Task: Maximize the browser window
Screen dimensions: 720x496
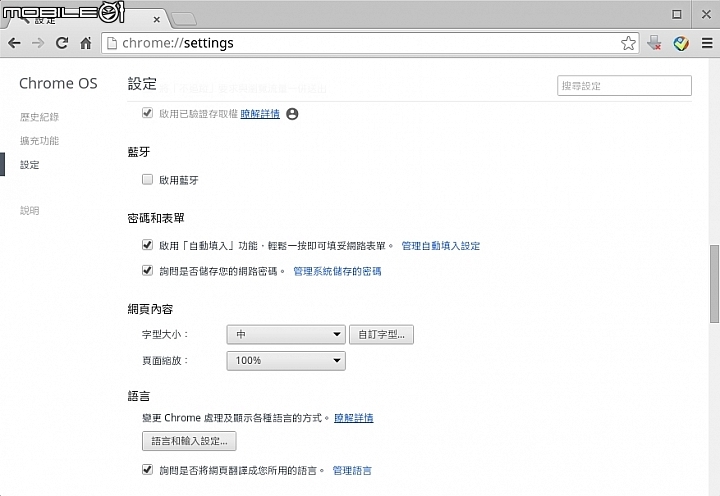Action: (676, 14)
